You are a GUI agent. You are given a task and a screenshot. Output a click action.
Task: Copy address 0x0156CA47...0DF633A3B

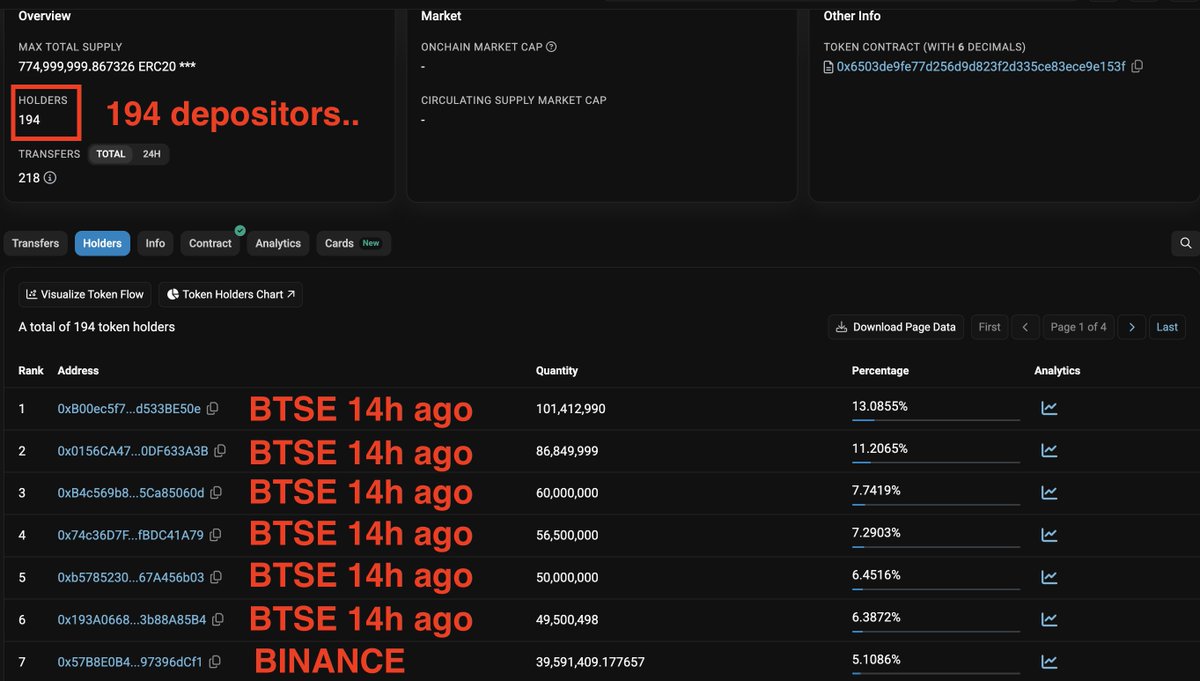(220, 451)
